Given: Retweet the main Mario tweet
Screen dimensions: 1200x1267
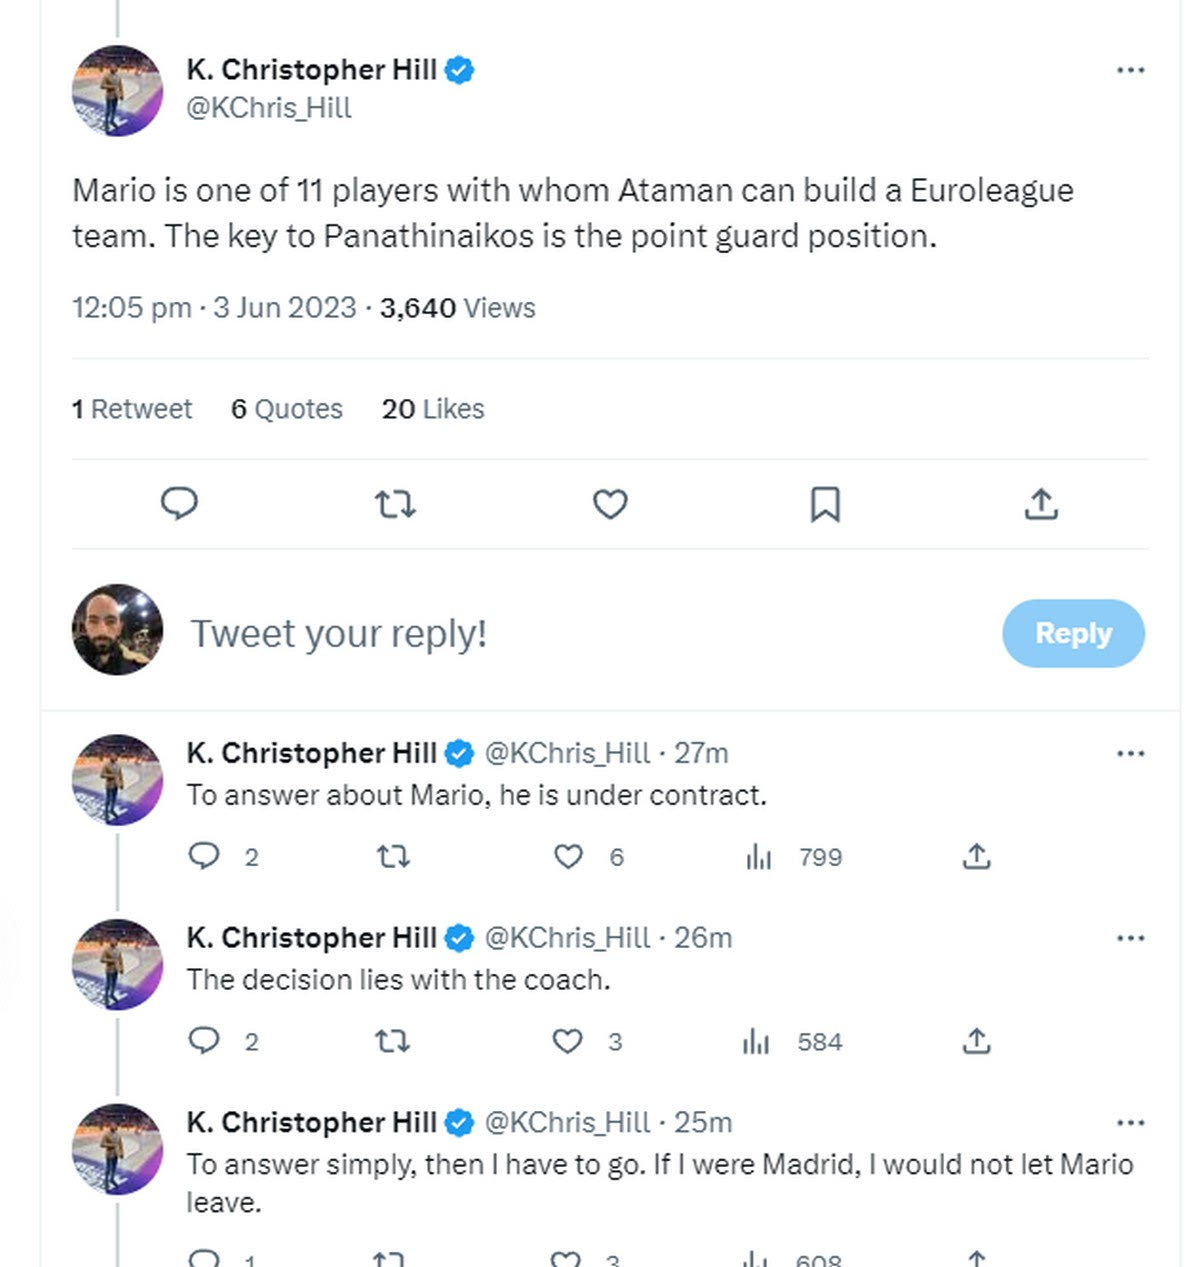Looking at the screenshot, I should pyautogui.click(x=395, y=504).
